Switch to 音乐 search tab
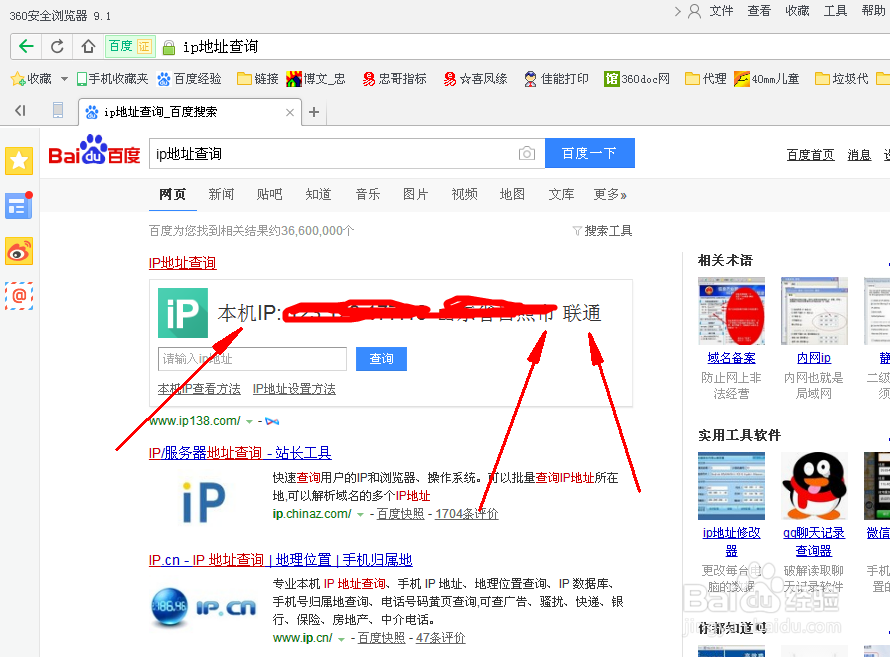This screenshot has height=657, width=890. click(x=367, y=195)
